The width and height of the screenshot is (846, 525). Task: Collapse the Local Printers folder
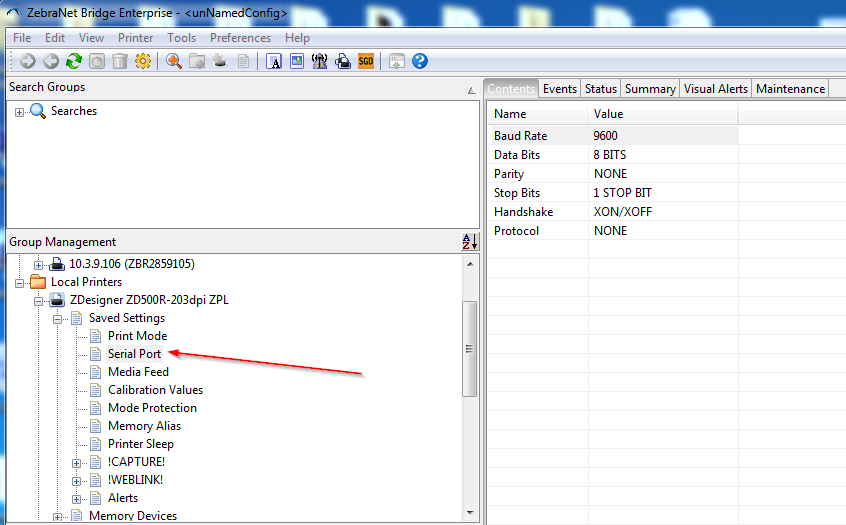point(21,283)
